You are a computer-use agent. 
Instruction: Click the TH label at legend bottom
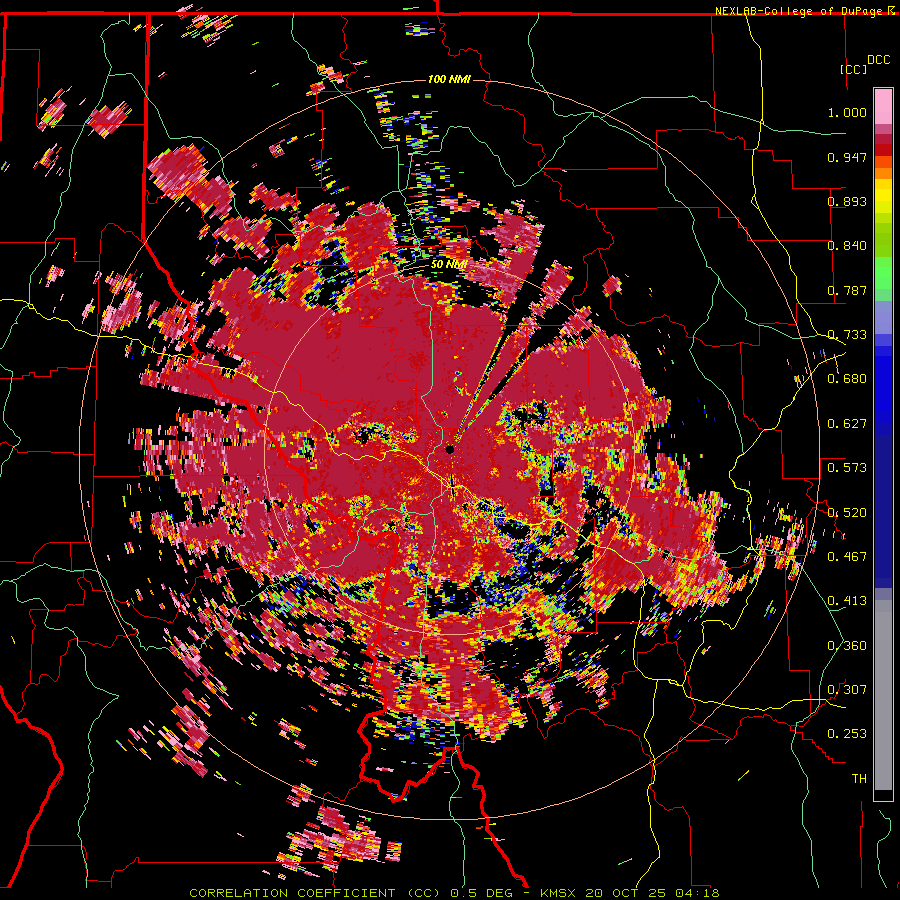[859, 779]
